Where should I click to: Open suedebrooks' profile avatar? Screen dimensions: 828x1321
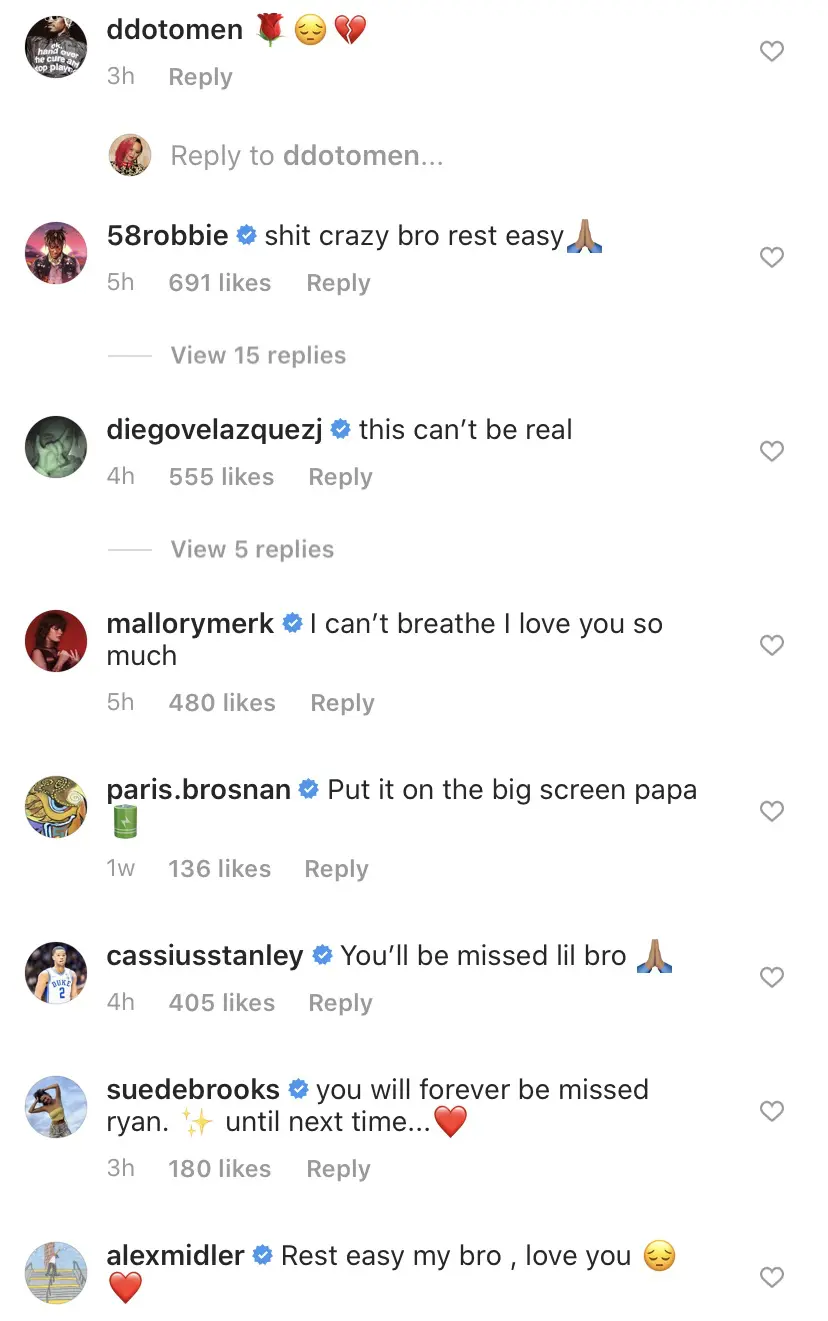click(x=56, y=1107)
